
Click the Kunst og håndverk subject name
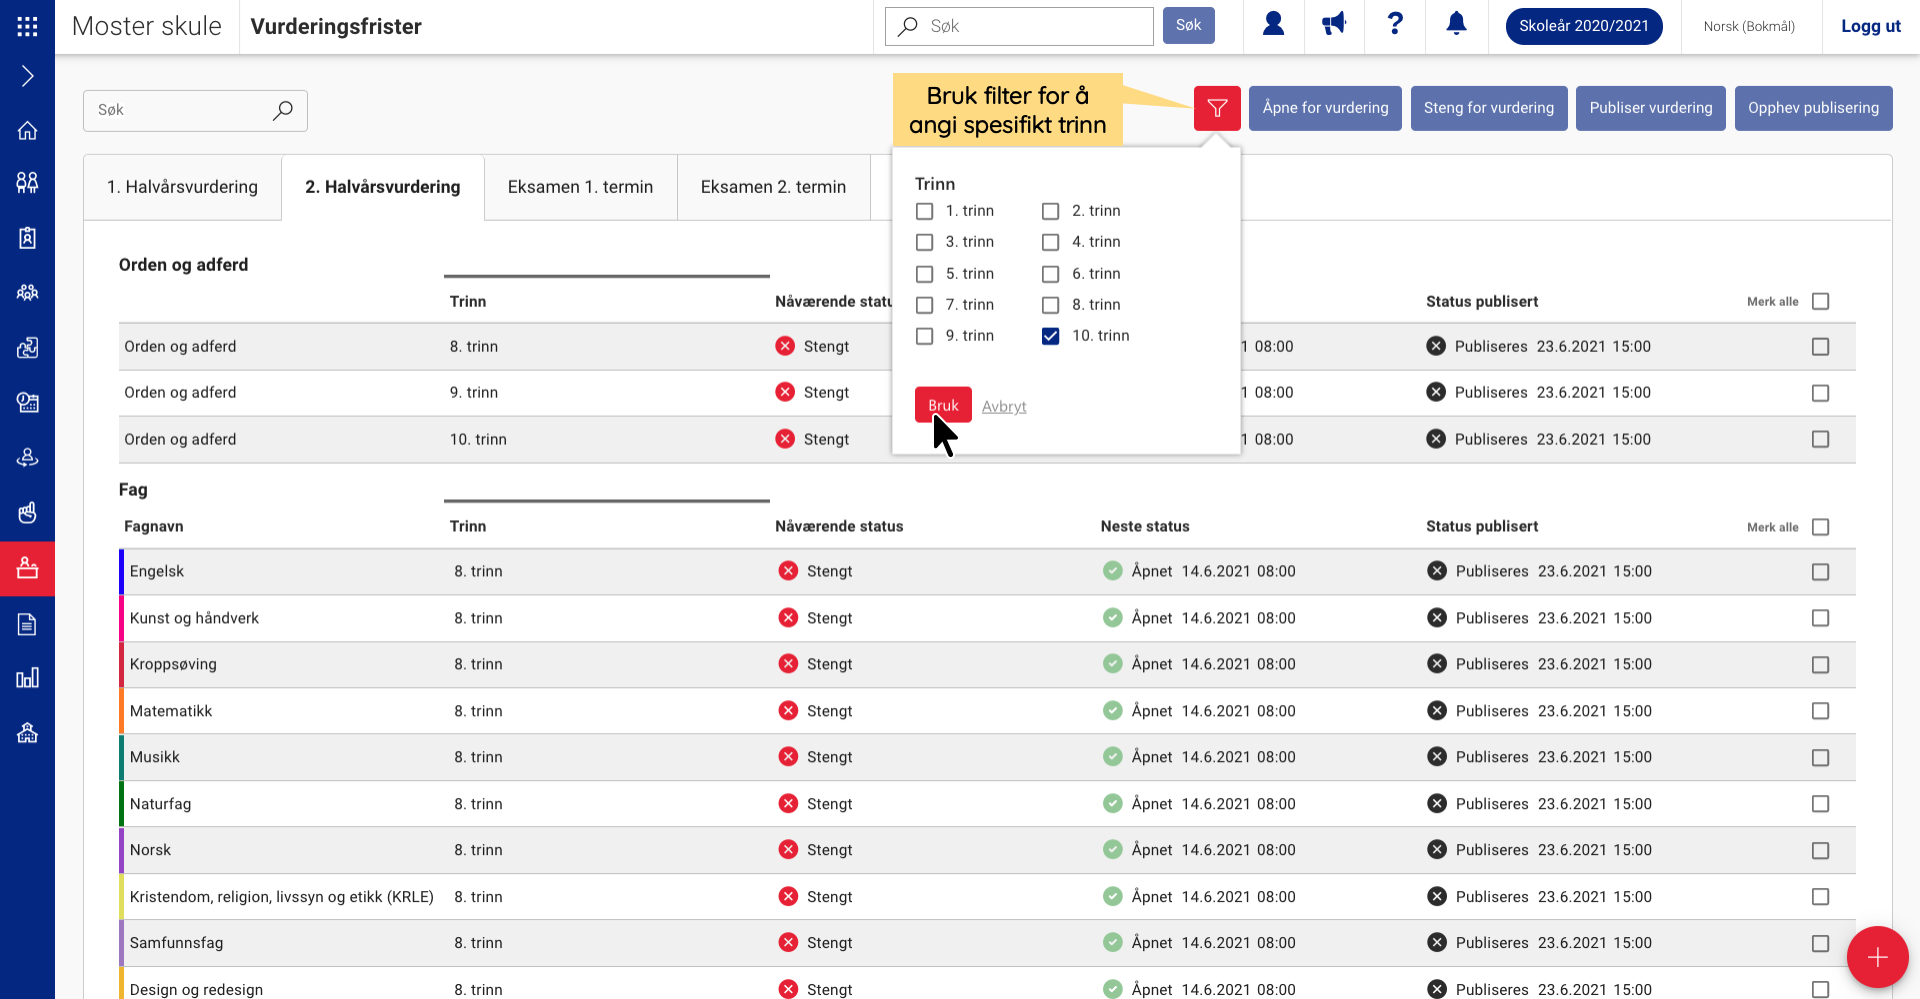click(194, 618)
